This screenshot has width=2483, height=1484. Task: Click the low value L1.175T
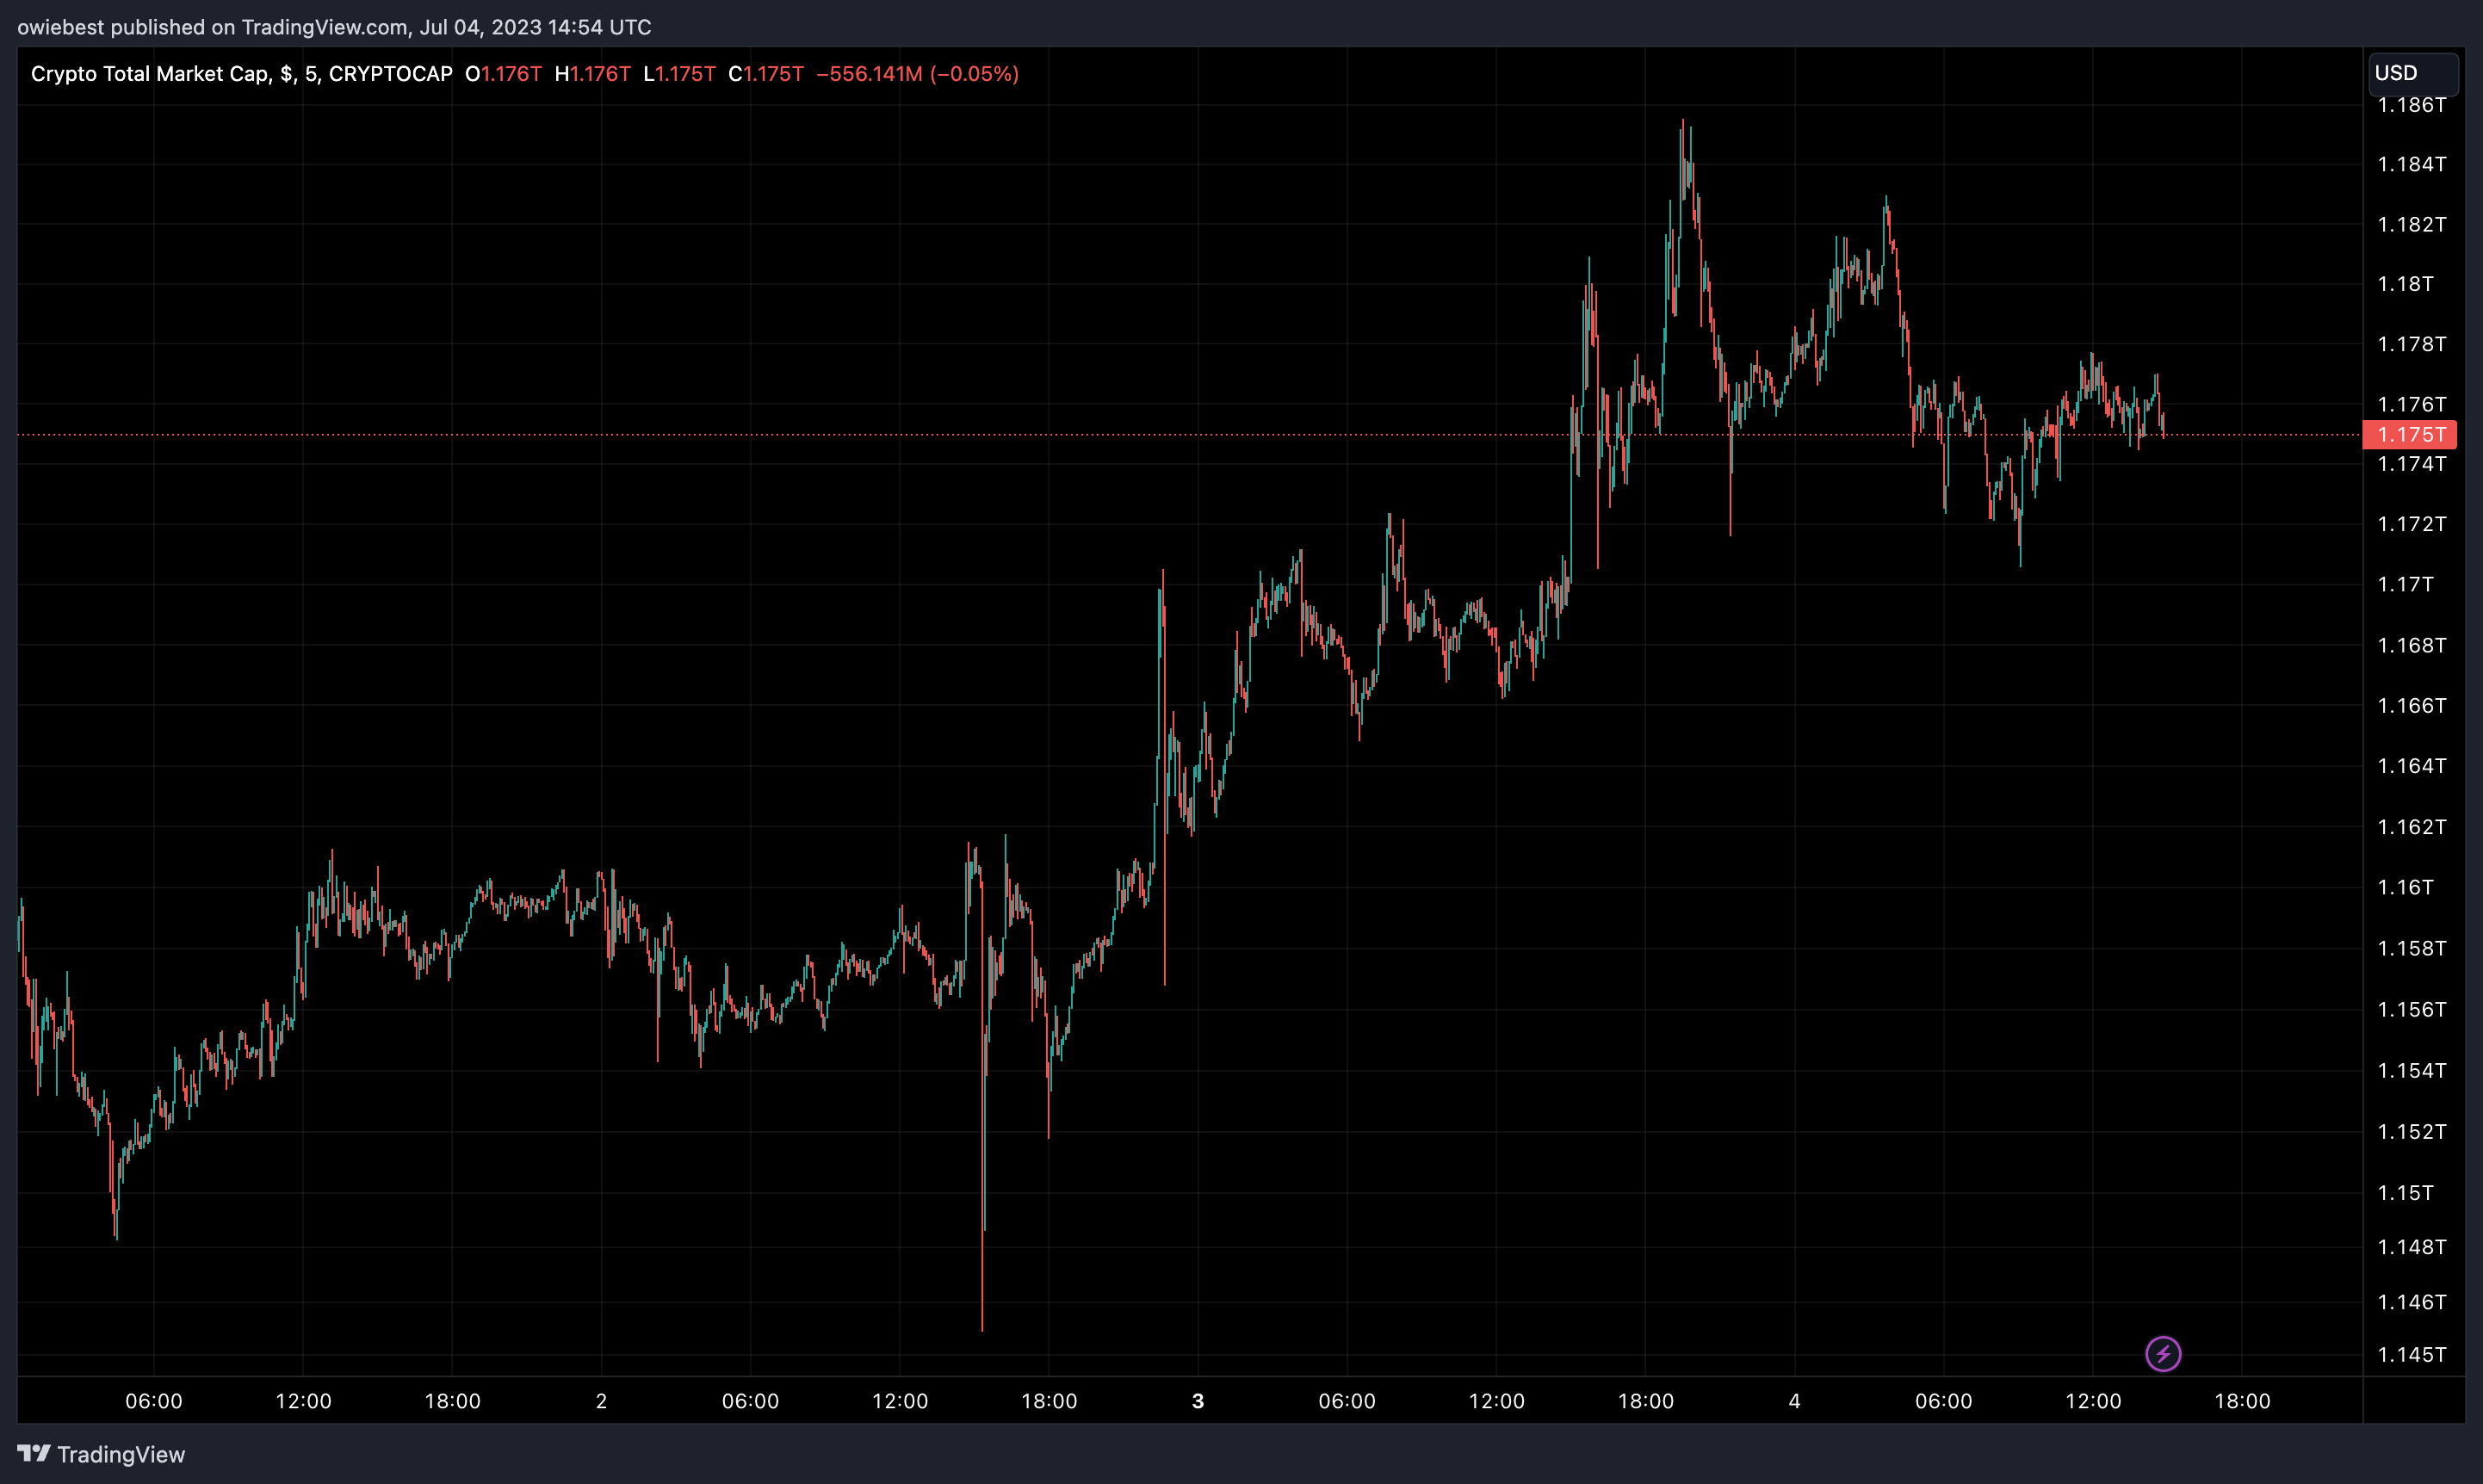click(679, 74)
